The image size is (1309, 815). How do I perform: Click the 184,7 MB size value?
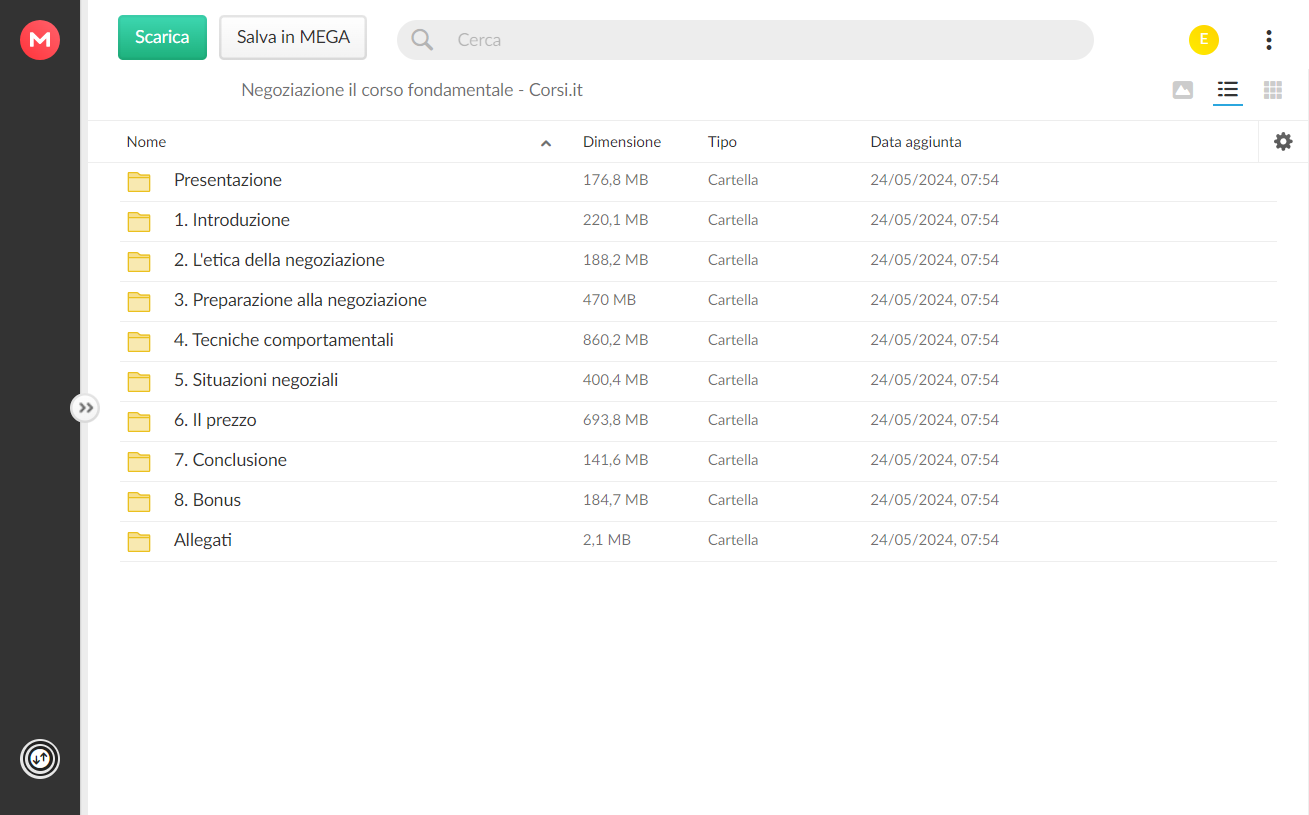pos(616,500)
